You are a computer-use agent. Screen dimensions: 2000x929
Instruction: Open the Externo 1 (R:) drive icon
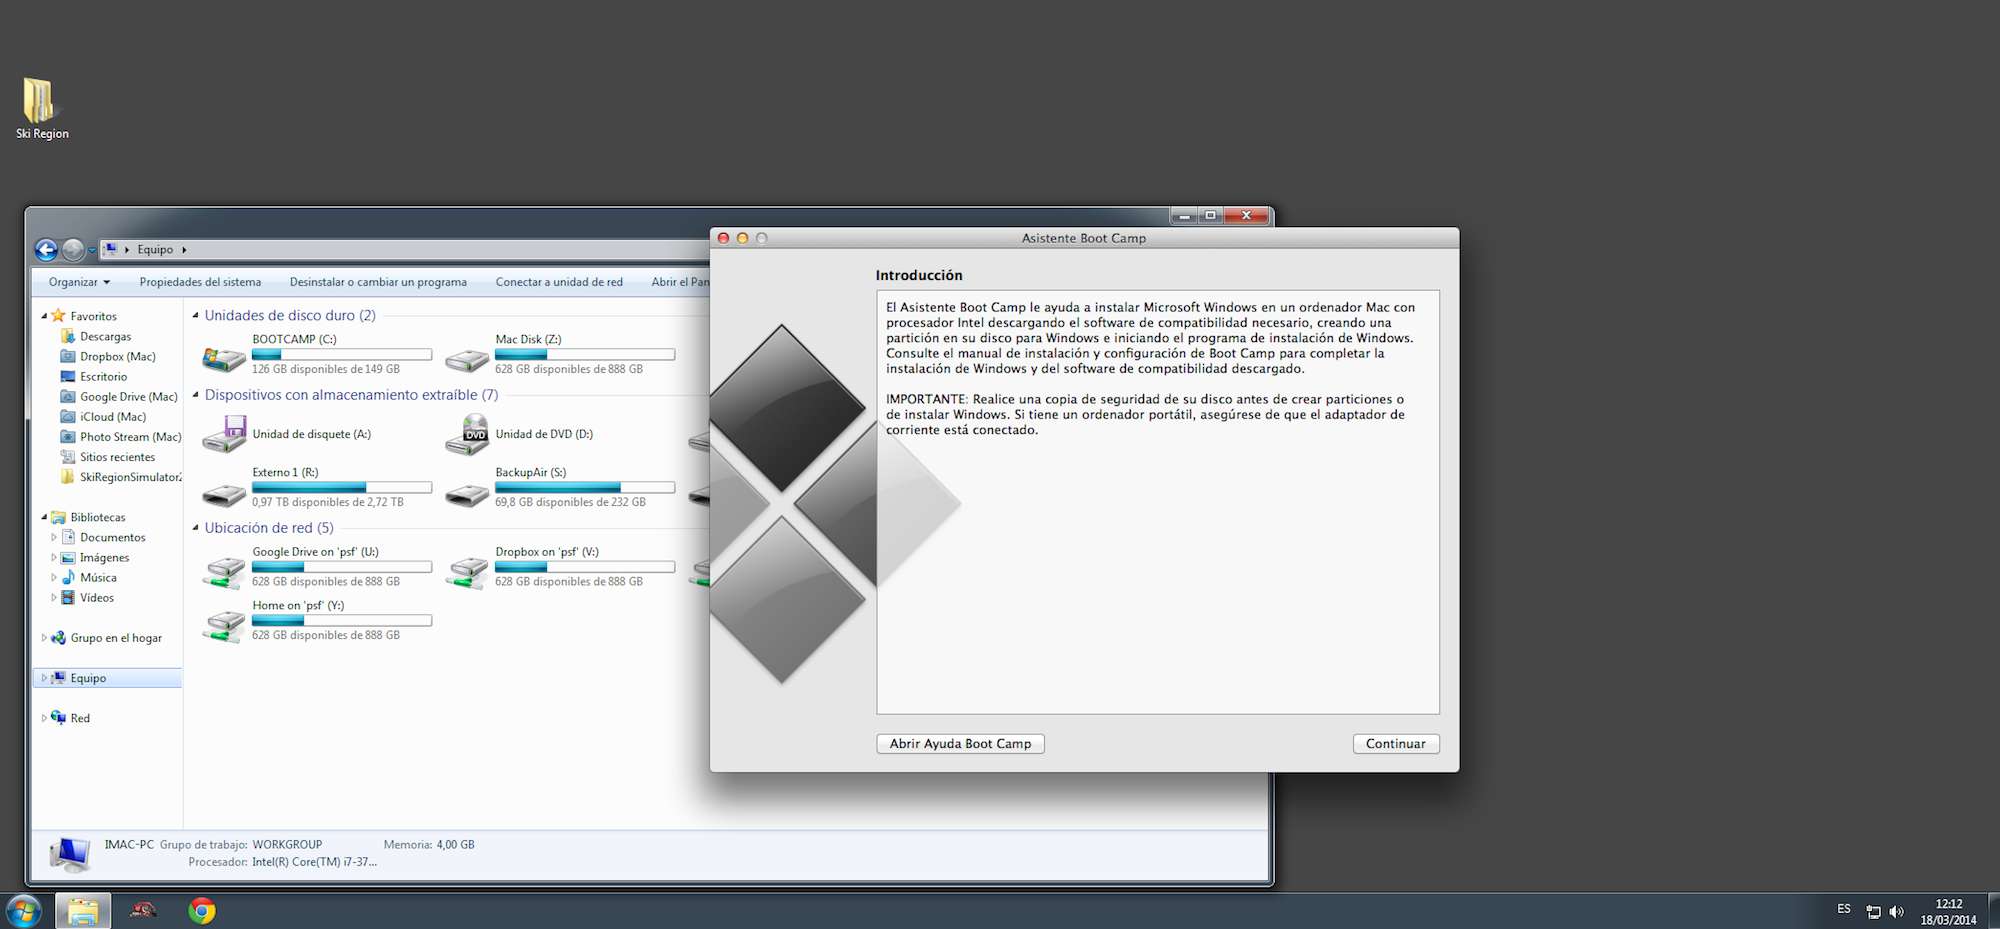tap(224, 493)
